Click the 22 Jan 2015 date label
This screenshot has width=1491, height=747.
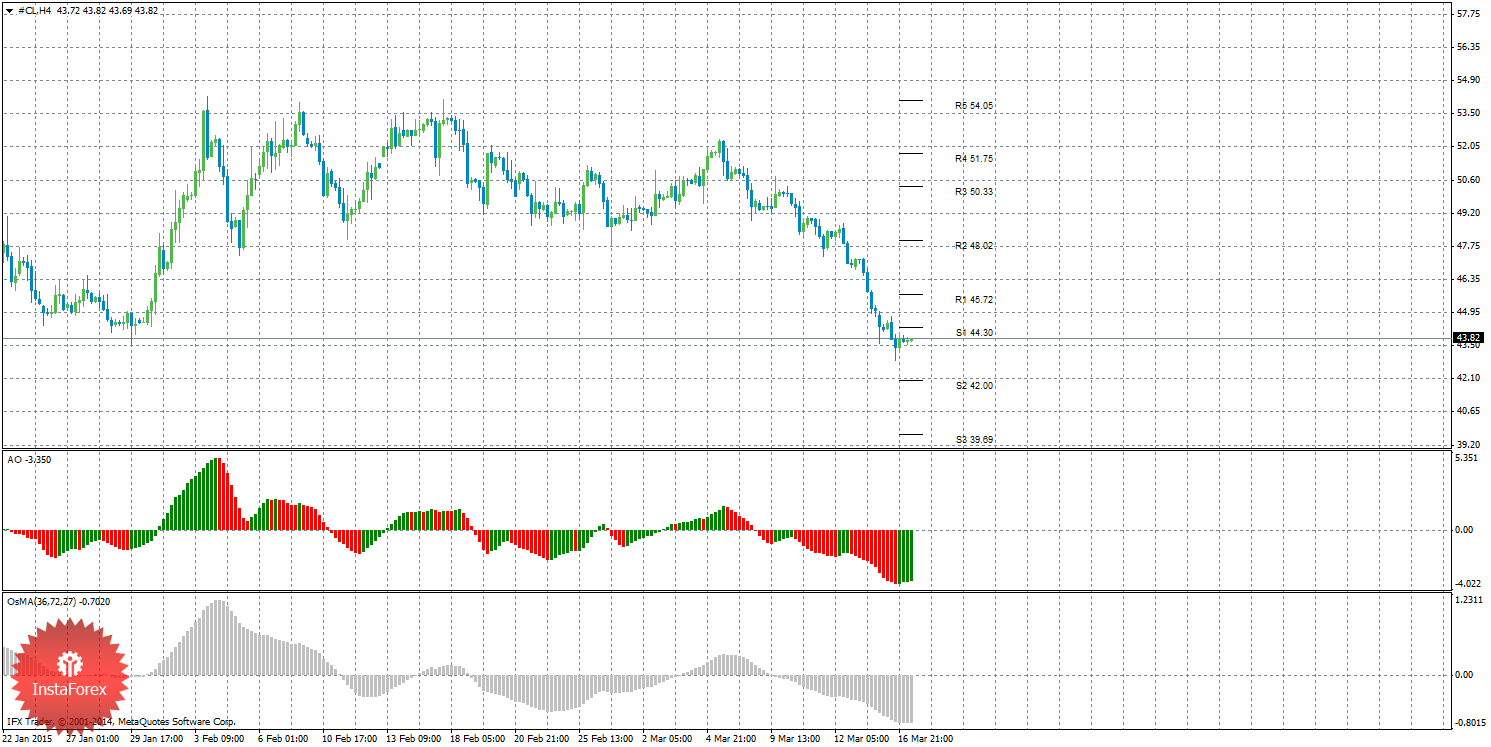pyautogui.click(x=27, y=739)
